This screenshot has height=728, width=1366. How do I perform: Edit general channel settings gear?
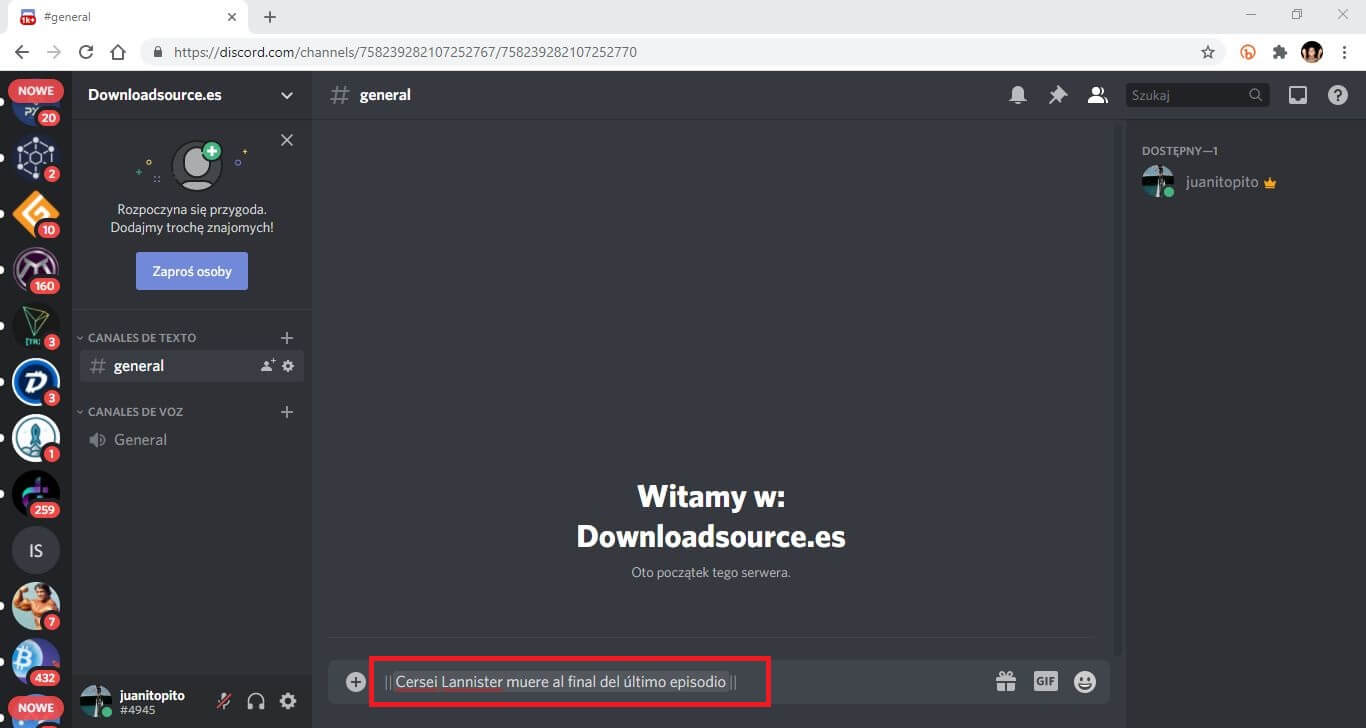pos(288,366)
